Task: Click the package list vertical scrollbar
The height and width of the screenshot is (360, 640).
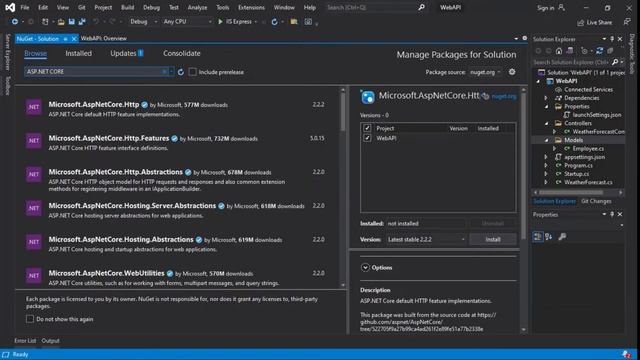Action: click(x=343, y=111)
